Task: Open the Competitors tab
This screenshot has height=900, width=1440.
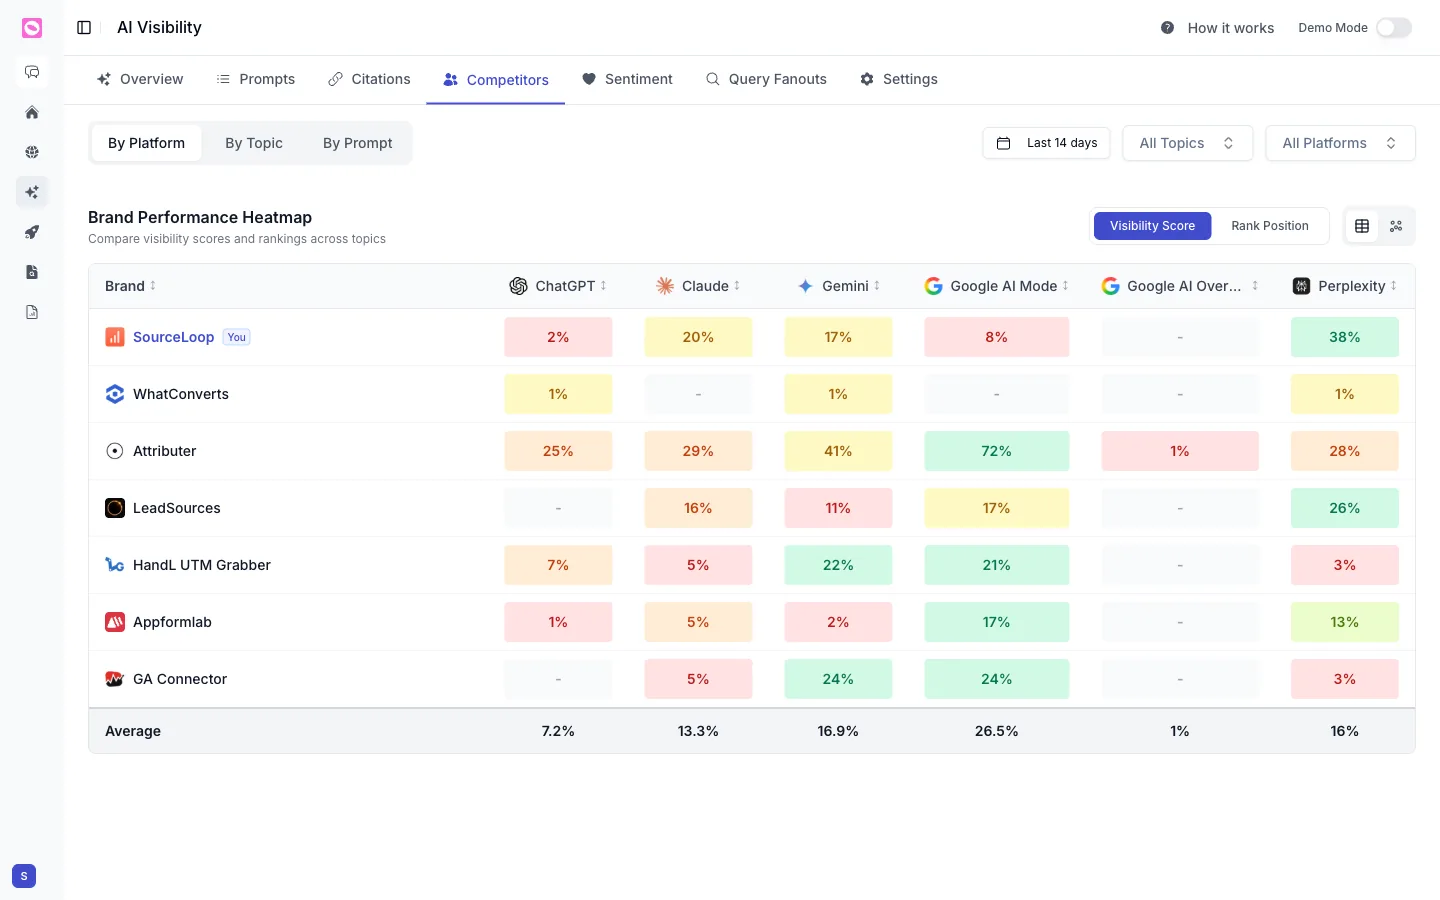Action: (496, 80)
